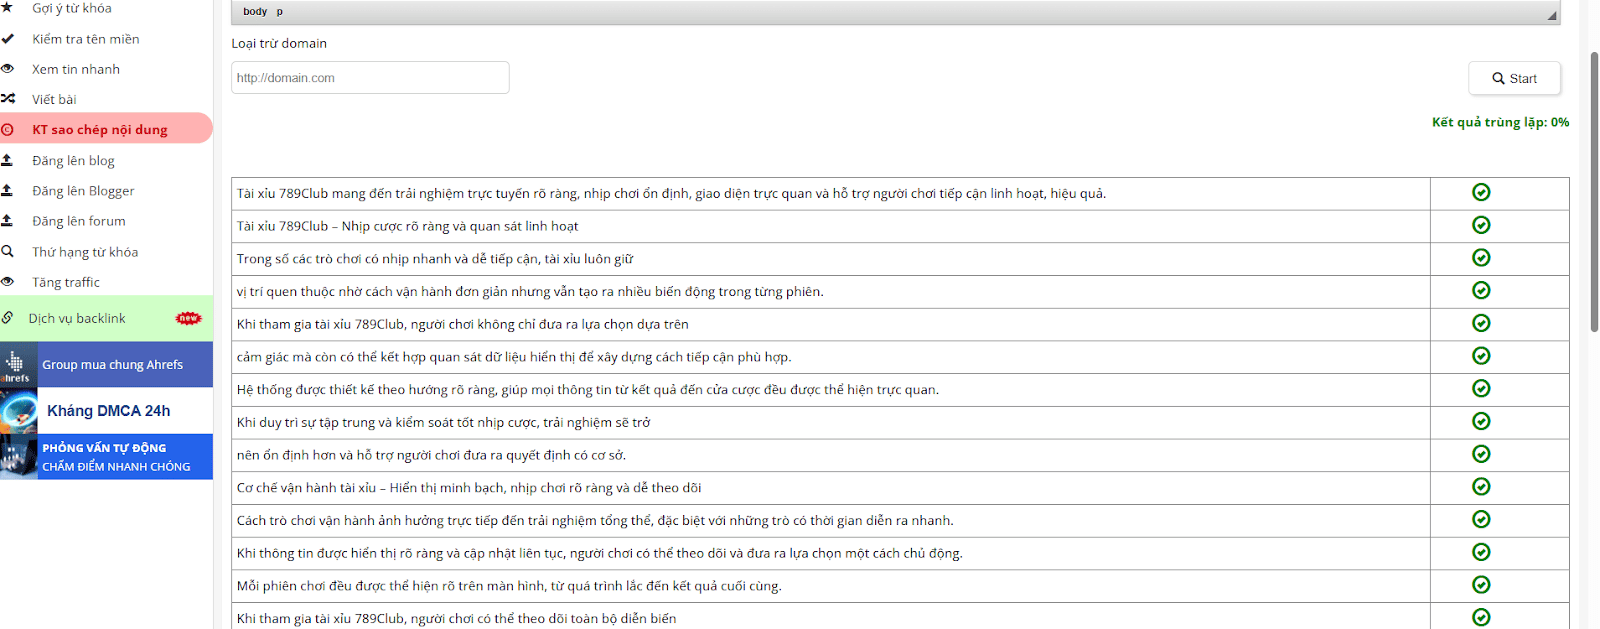
Task: Open the Đăng lên forum menu item
Action: tap(79, 221)
